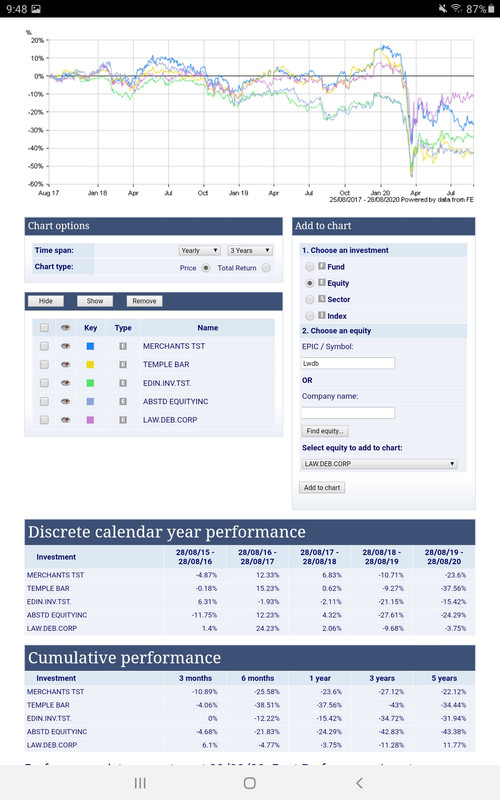The image size is (500, 800).
Task: Tap the Wi-Fi status icon
Action: [457, 9]
